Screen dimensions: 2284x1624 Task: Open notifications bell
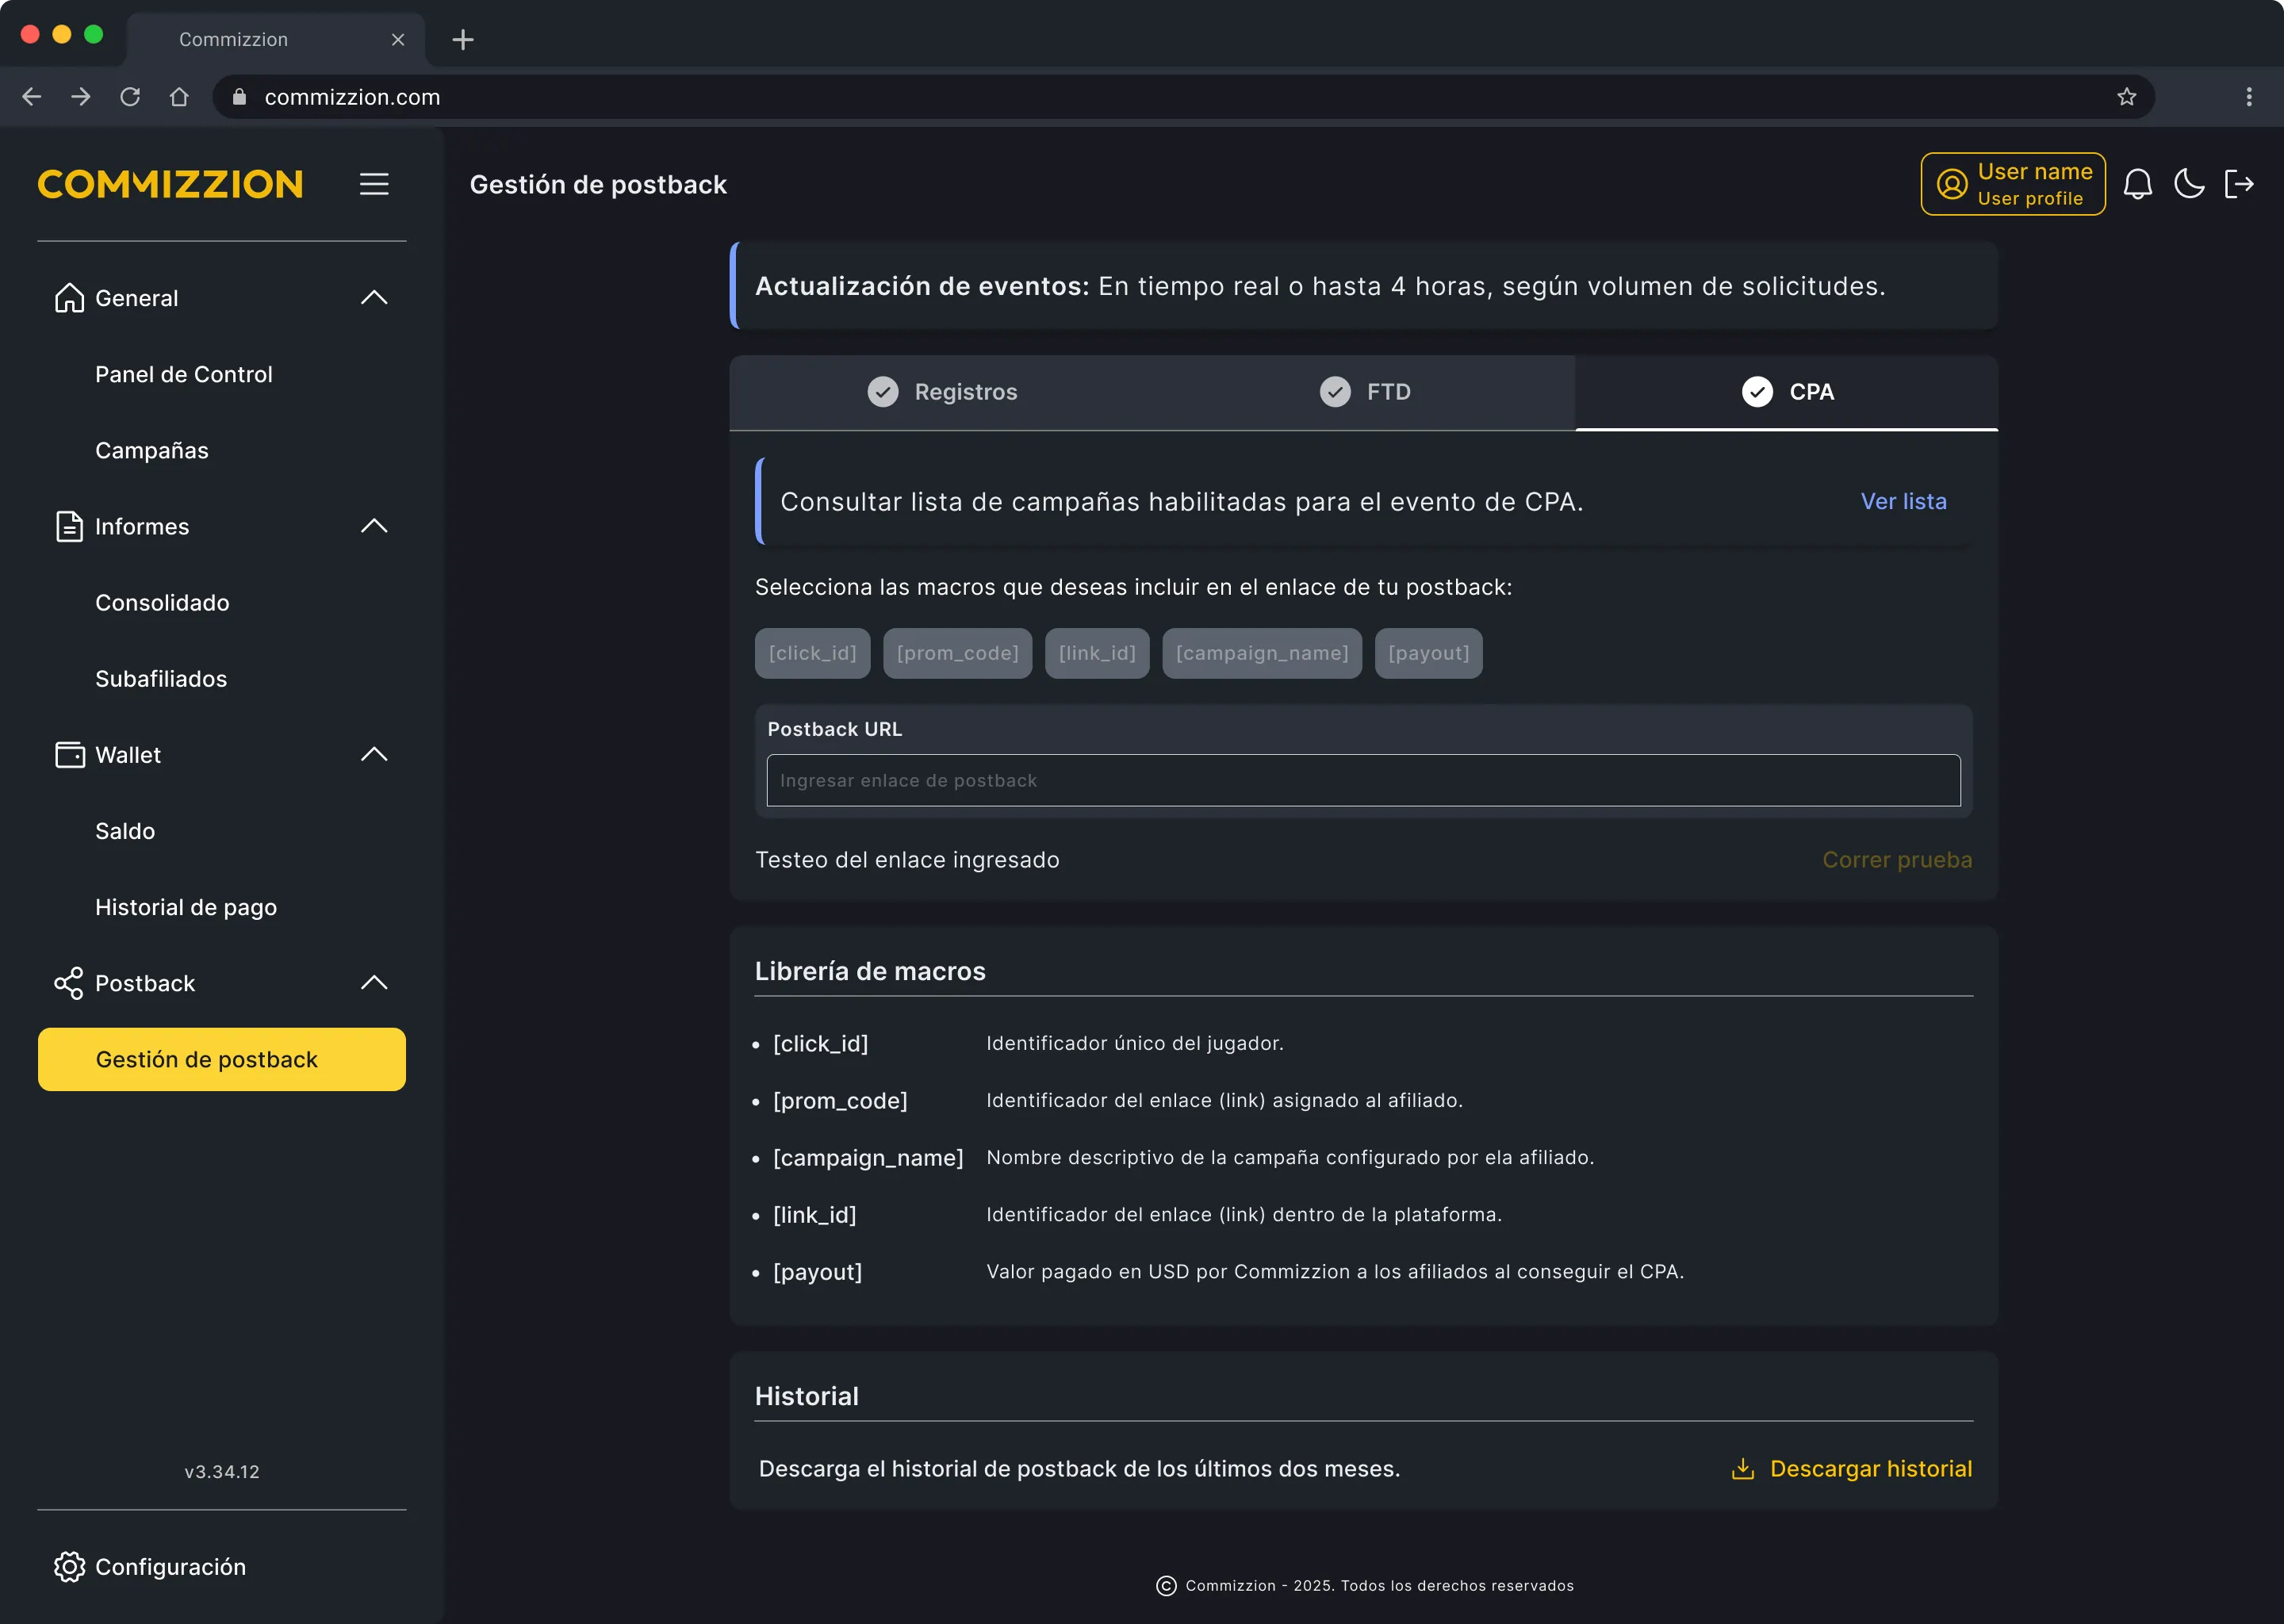click(x=2138, y=184)
